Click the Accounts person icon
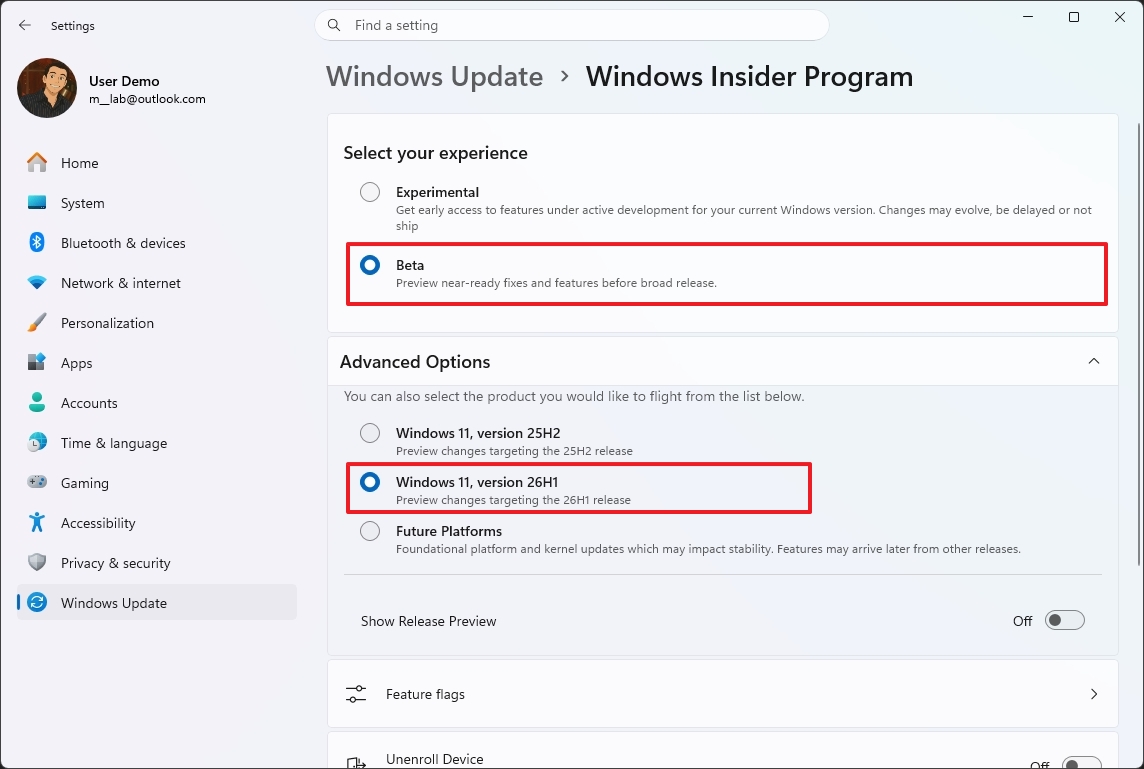The height and width of the screenshot is (769, 1144). pos(37,402)
